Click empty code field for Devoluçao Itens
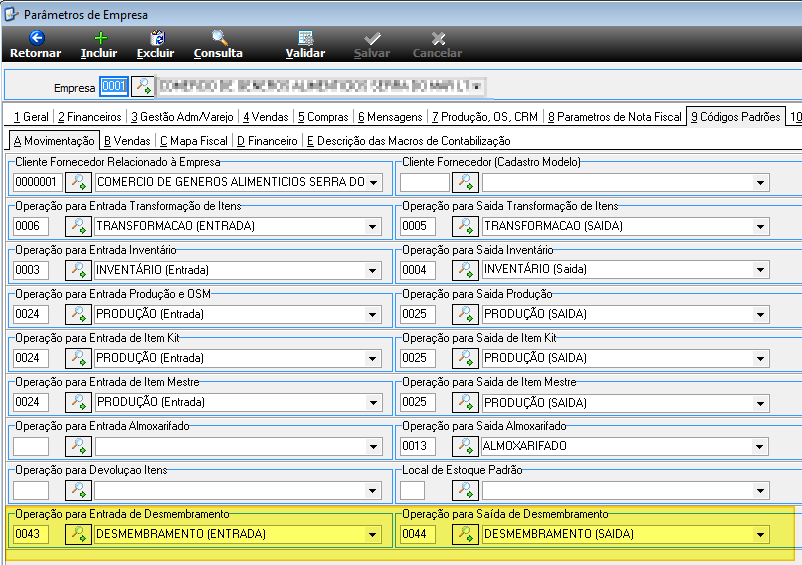This screenshot has width=802, height=565. 31,490
